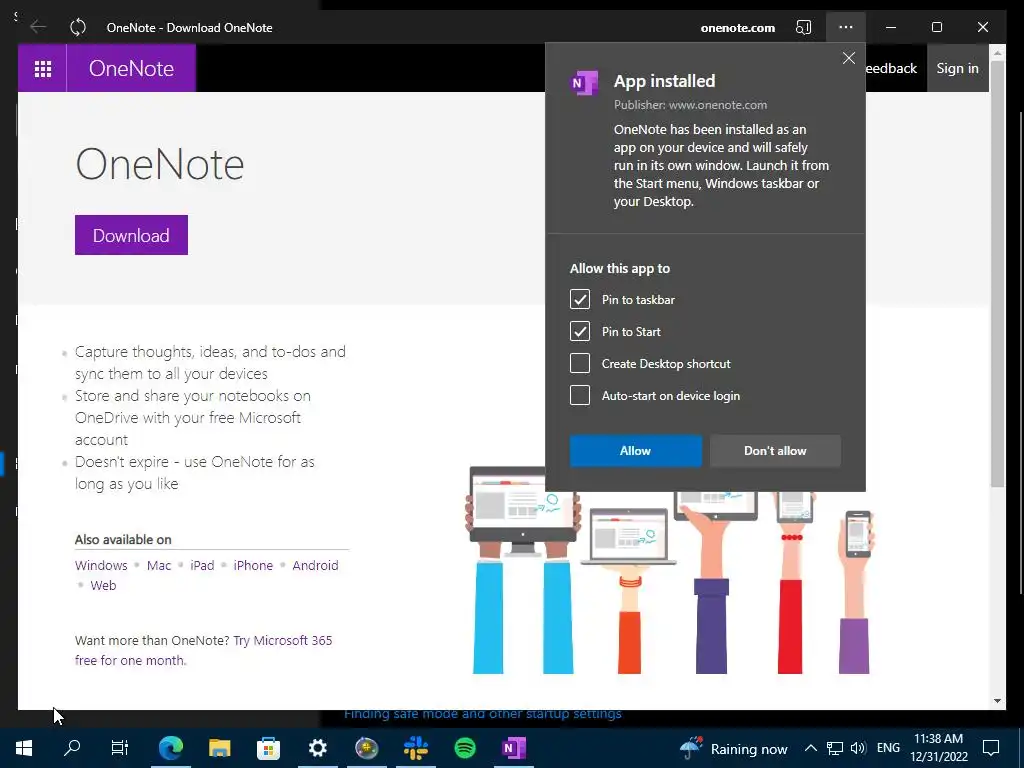Click the OneNote logo in popup
The height and width of the screenshot is (768, 1024).
[x=584, y=83]
